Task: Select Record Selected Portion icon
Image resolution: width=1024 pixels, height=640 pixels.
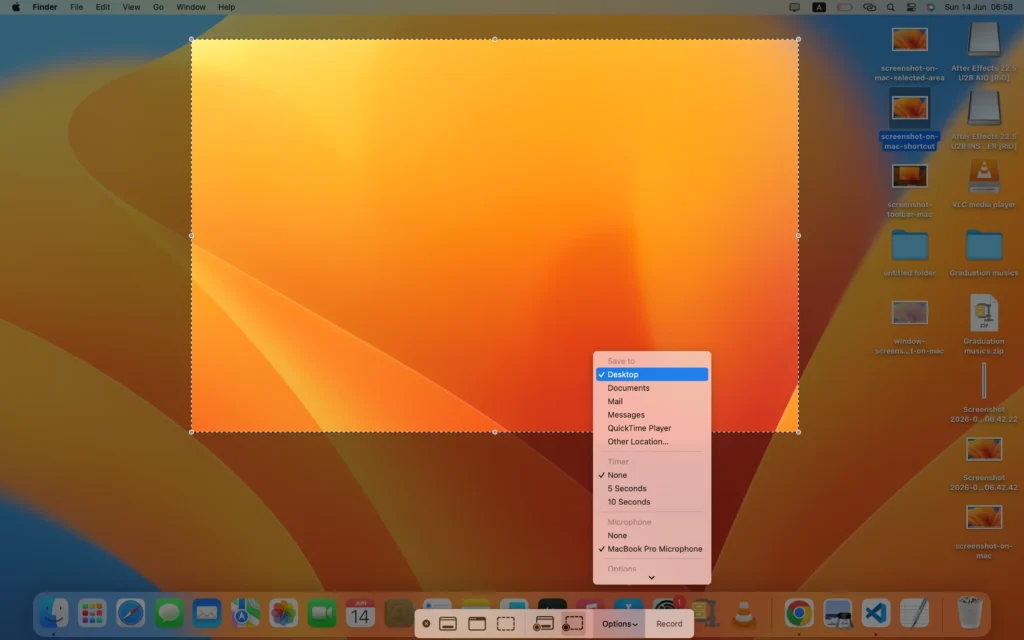Action: (573, 624)
